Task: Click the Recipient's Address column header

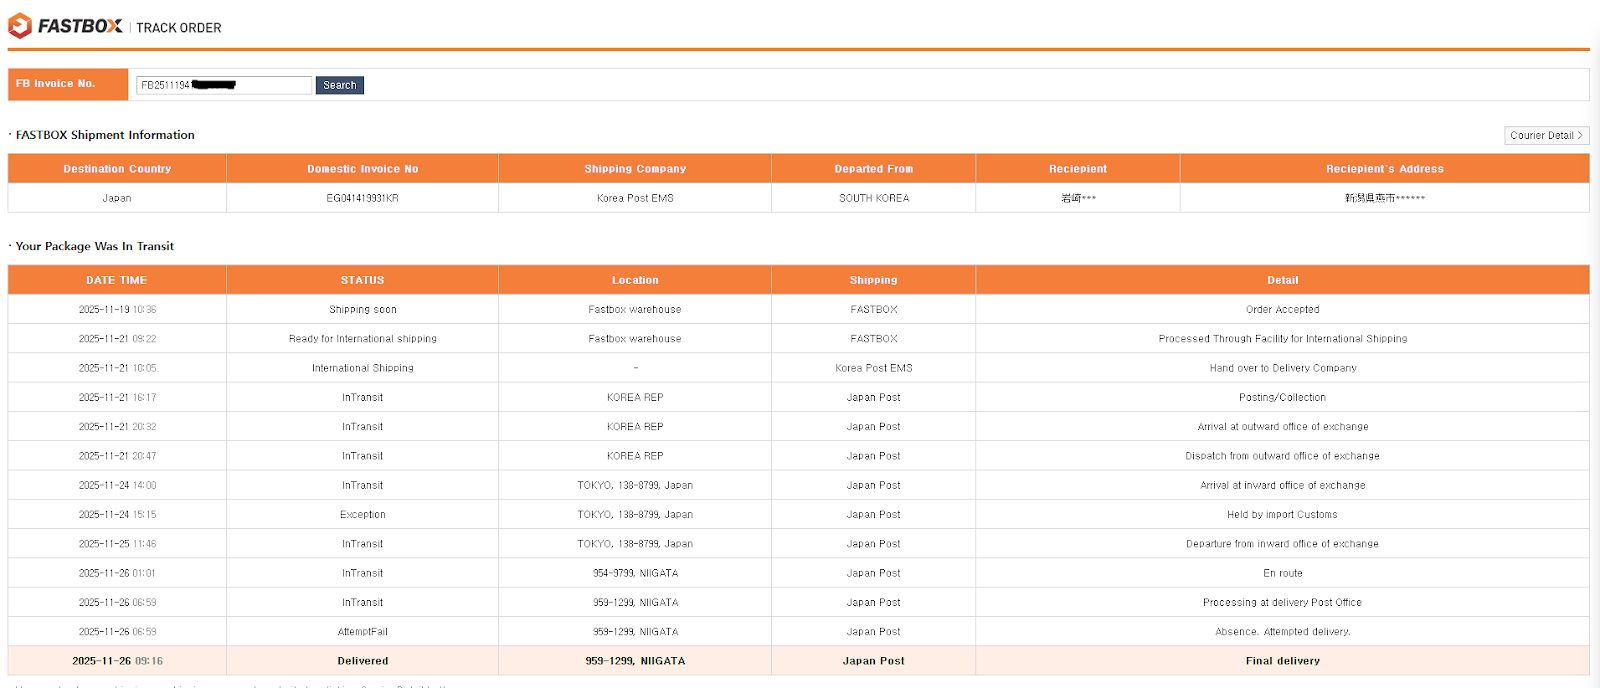Action: (1384, 169)
